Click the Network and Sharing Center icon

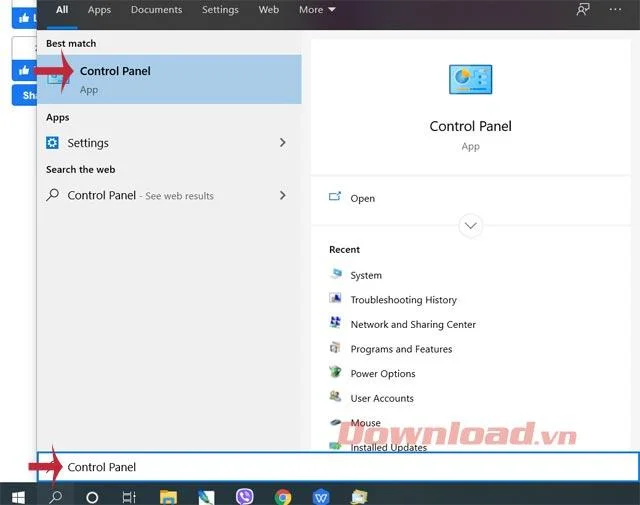click(336, 323)
